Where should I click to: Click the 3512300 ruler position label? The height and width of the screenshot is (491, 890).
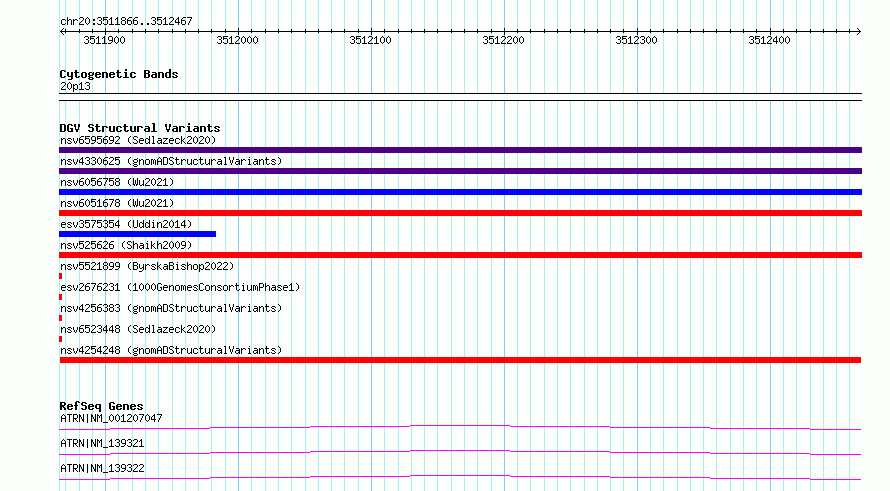coord(636,40)
